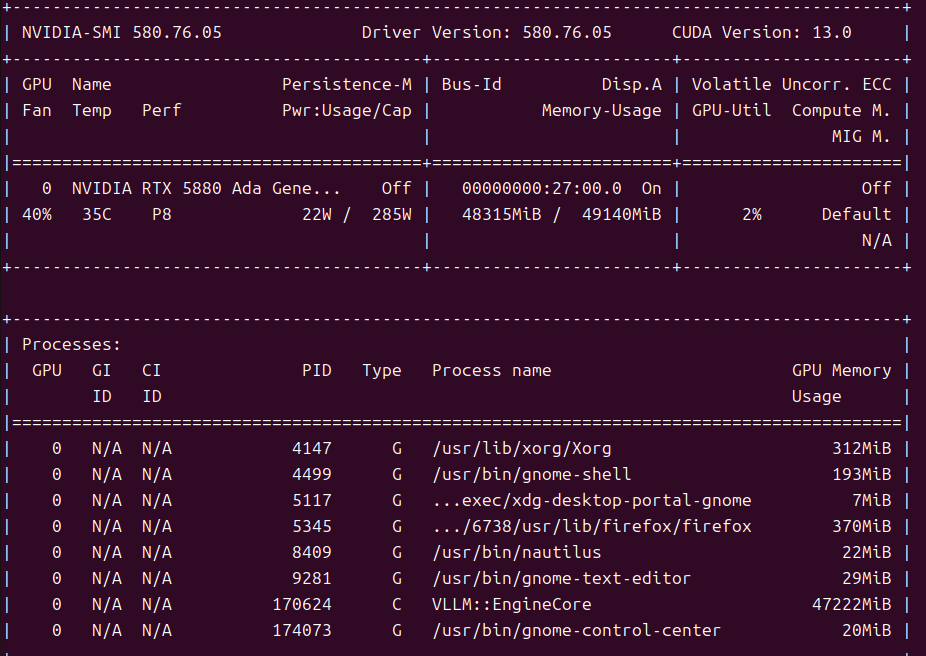Viewport: 926px width, 656px height.
Task: Click process /usr/bin/gnome-shell
Action: coord(532,474)
